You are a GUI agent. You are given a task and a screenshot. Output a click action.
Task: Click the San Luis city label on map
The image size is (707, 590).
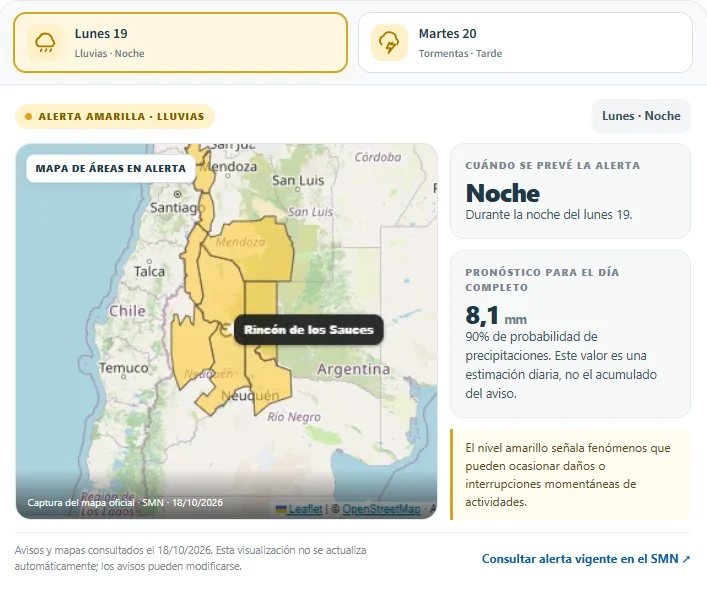[x=298, y=180]
